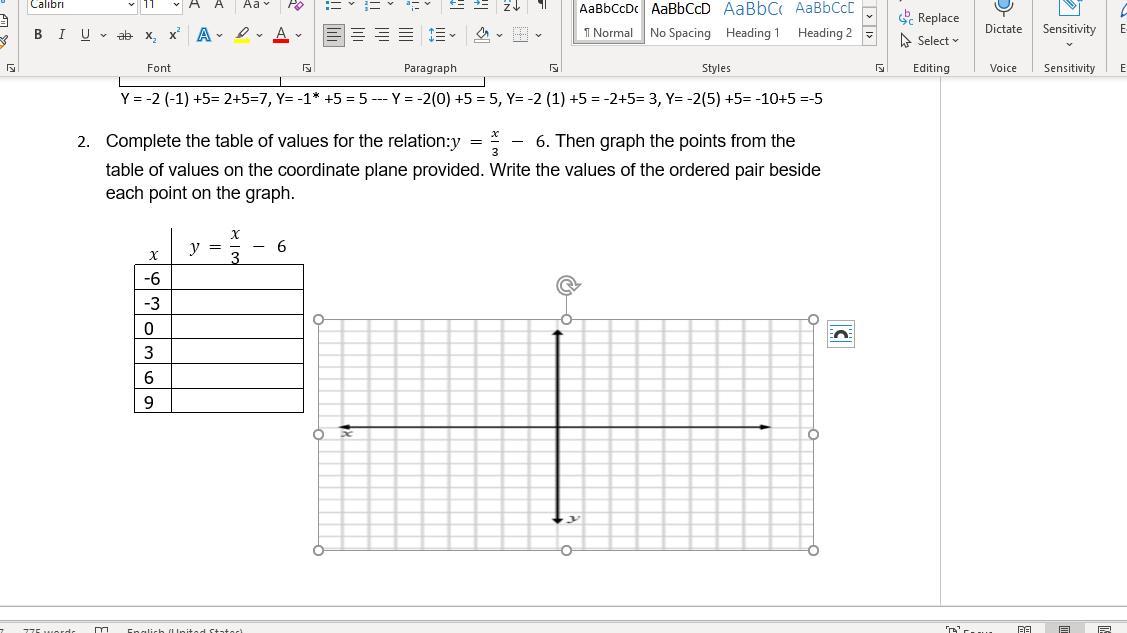
Task: Open shading color dropdown arrow
Action: 500,34
